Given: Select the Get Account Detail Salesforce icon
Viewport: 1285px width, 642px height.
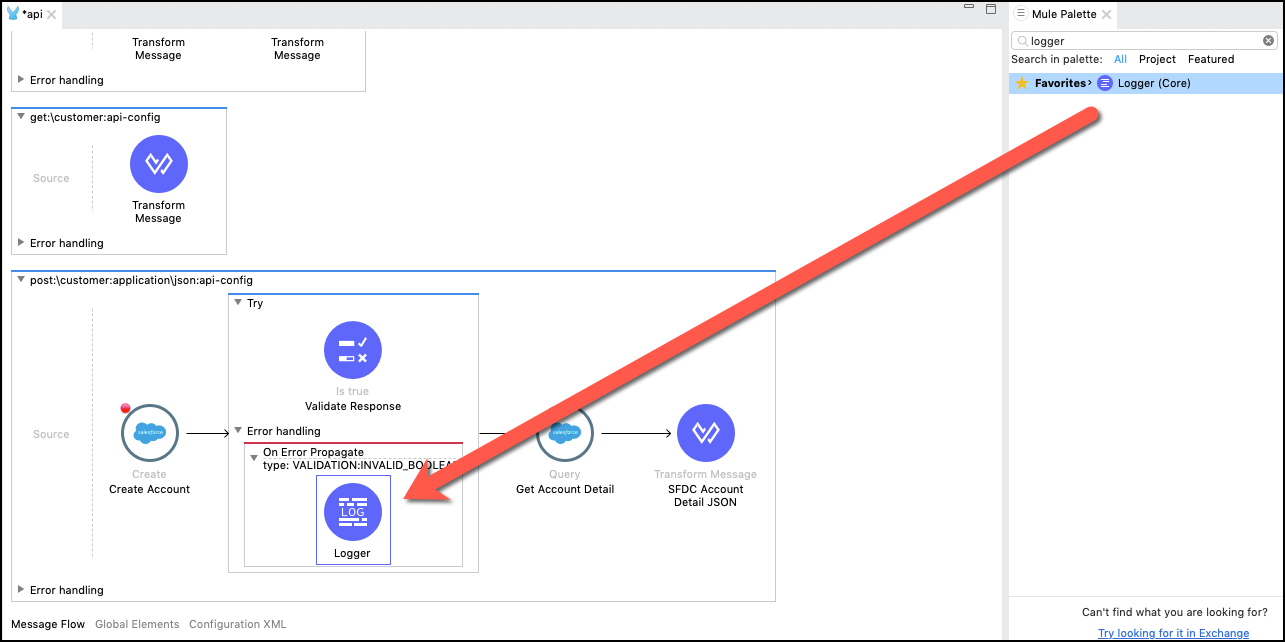Looking at the screenshot, I should (565, 433).
